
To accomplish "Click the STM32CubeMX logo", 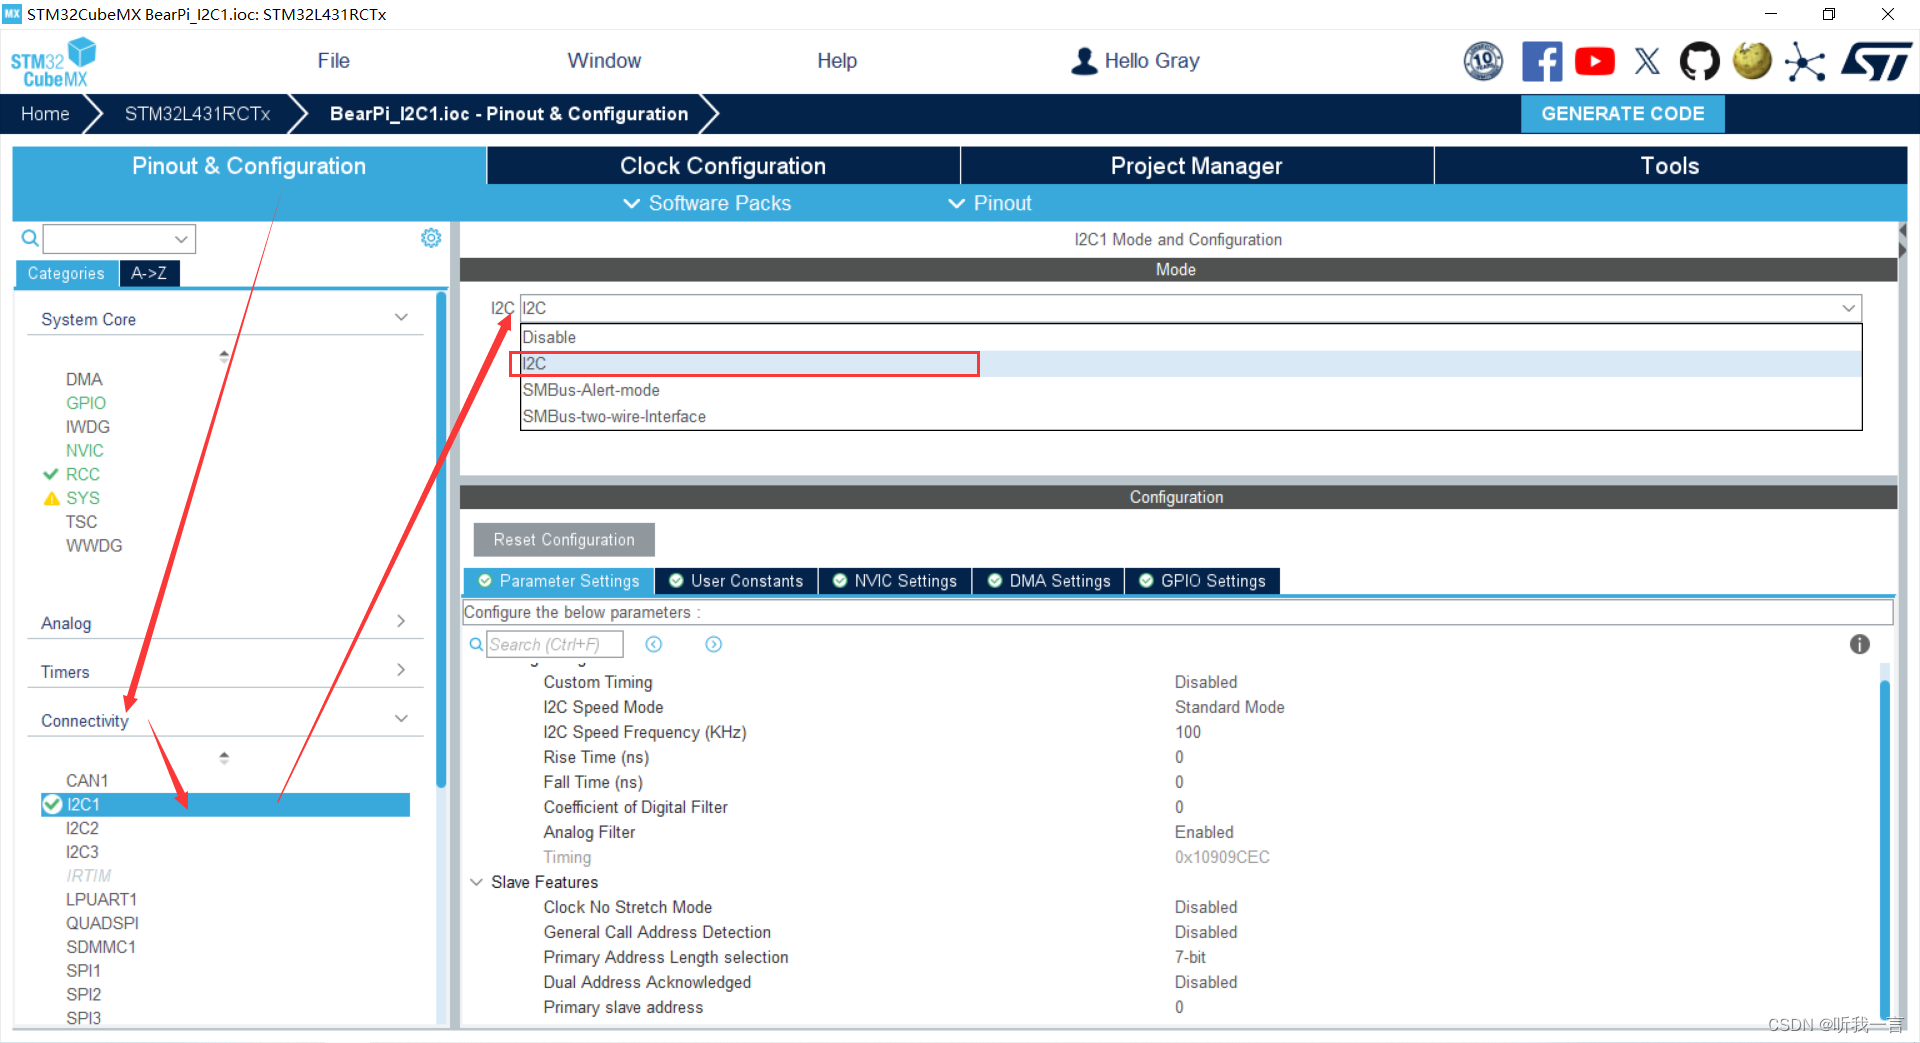I will [x=53, y=62].
